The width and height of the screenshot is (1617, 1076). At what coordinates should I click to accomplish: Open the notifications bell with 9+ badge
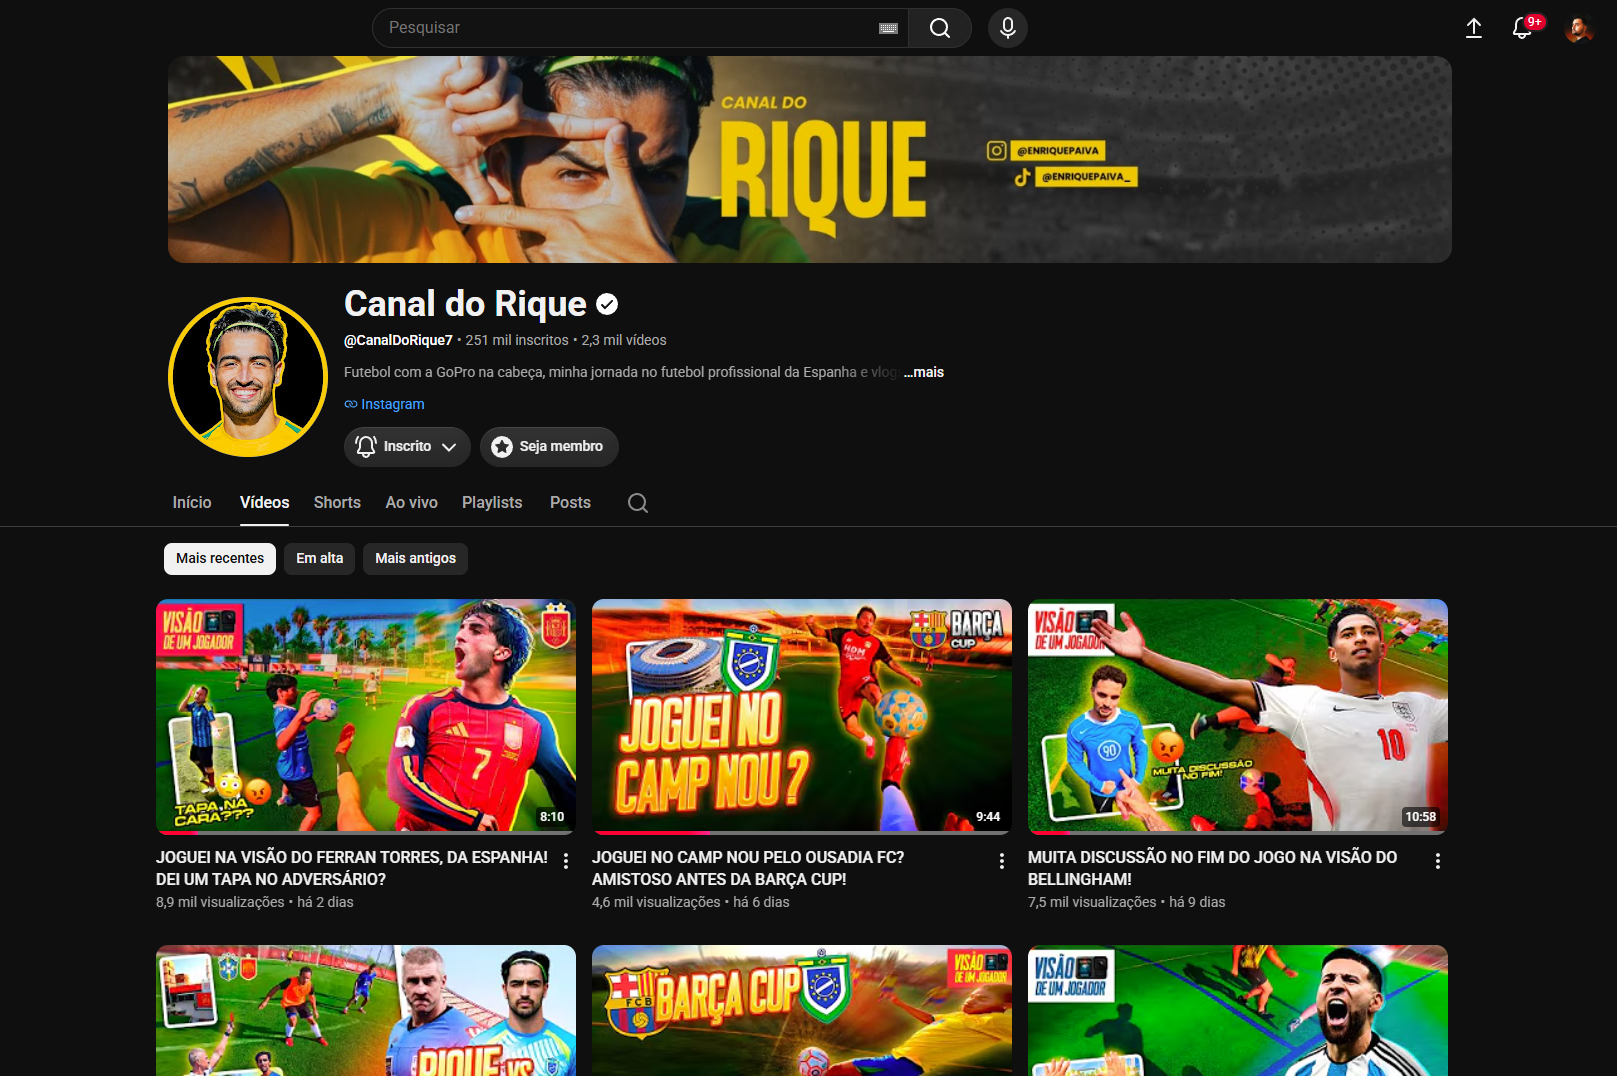coord(1523,28)
